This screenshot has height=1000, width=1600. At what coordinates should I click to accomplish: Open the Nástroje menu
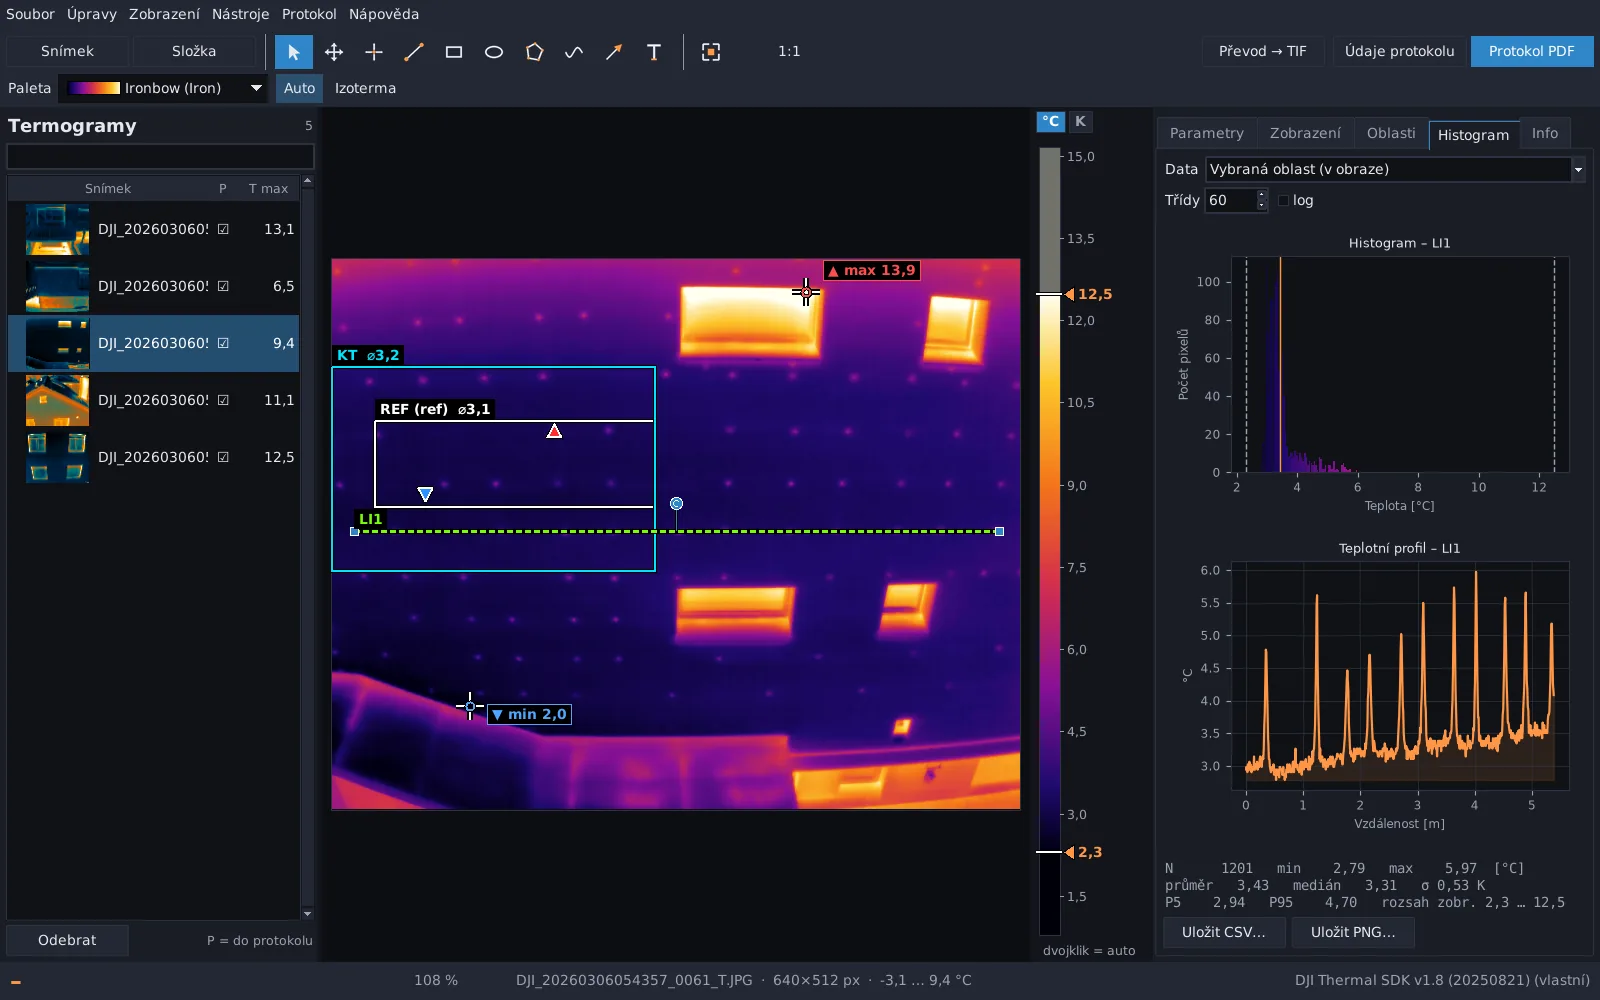pyautogui.click(x=240, y=14)
